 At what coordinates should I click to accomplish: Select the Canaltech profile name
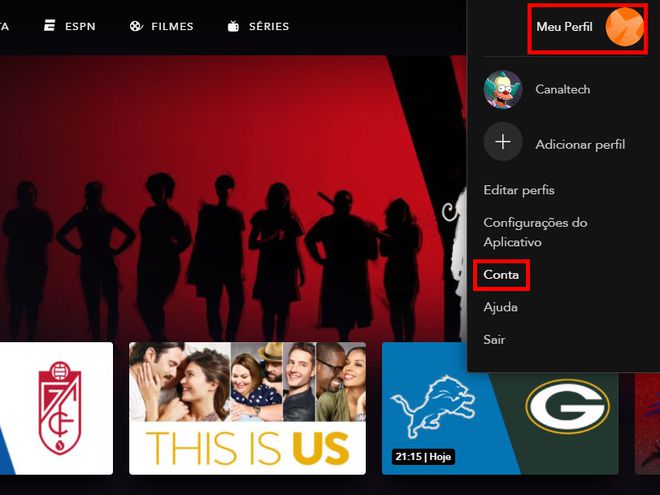tap(562, 90)
